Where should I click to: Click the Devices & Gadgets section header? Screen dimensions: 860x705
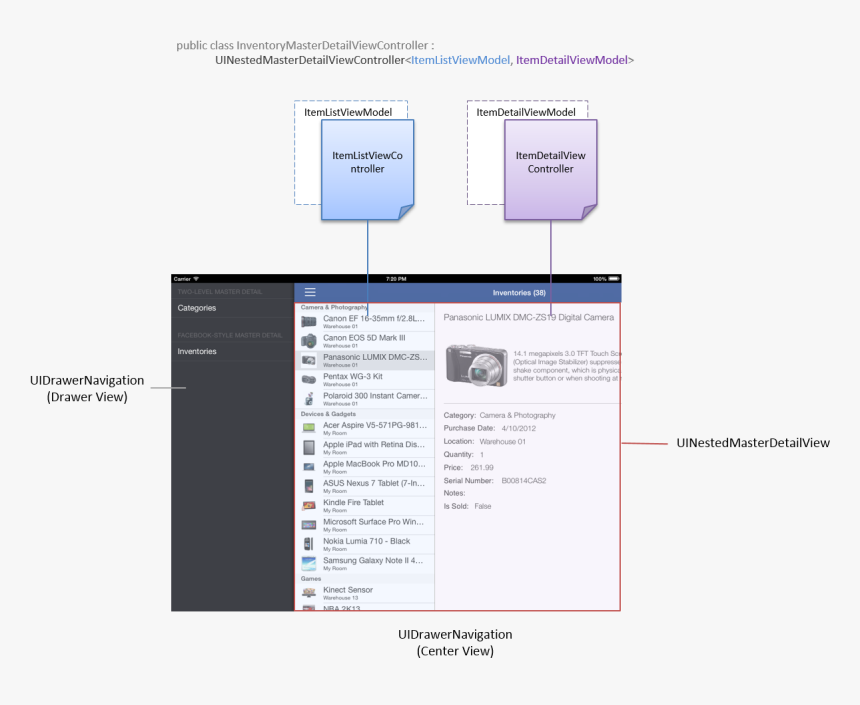tap(328, 414)
